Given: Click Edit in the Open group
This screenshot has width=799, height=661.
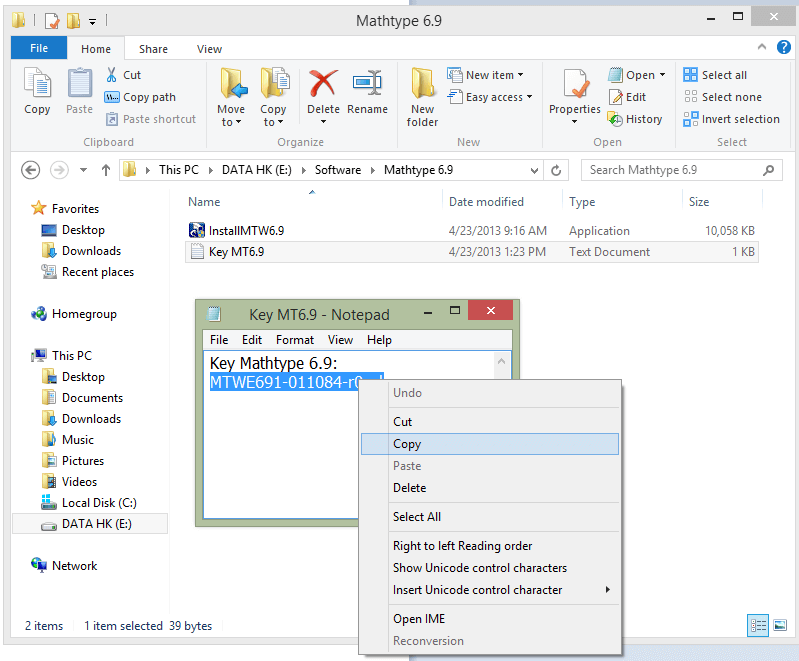Looking at the screenshot, I should coord(627,97).
